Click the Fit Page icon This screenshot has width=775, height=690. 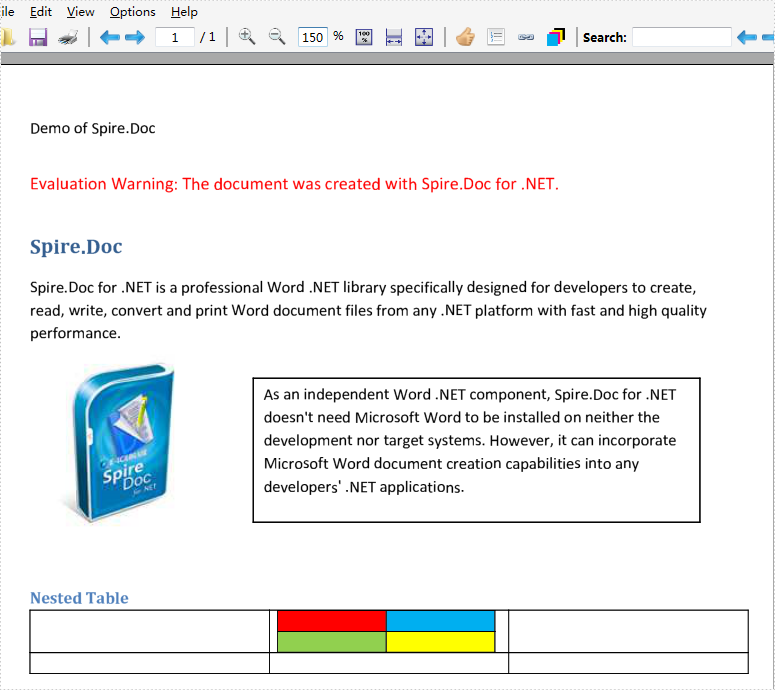pos(424,37)
